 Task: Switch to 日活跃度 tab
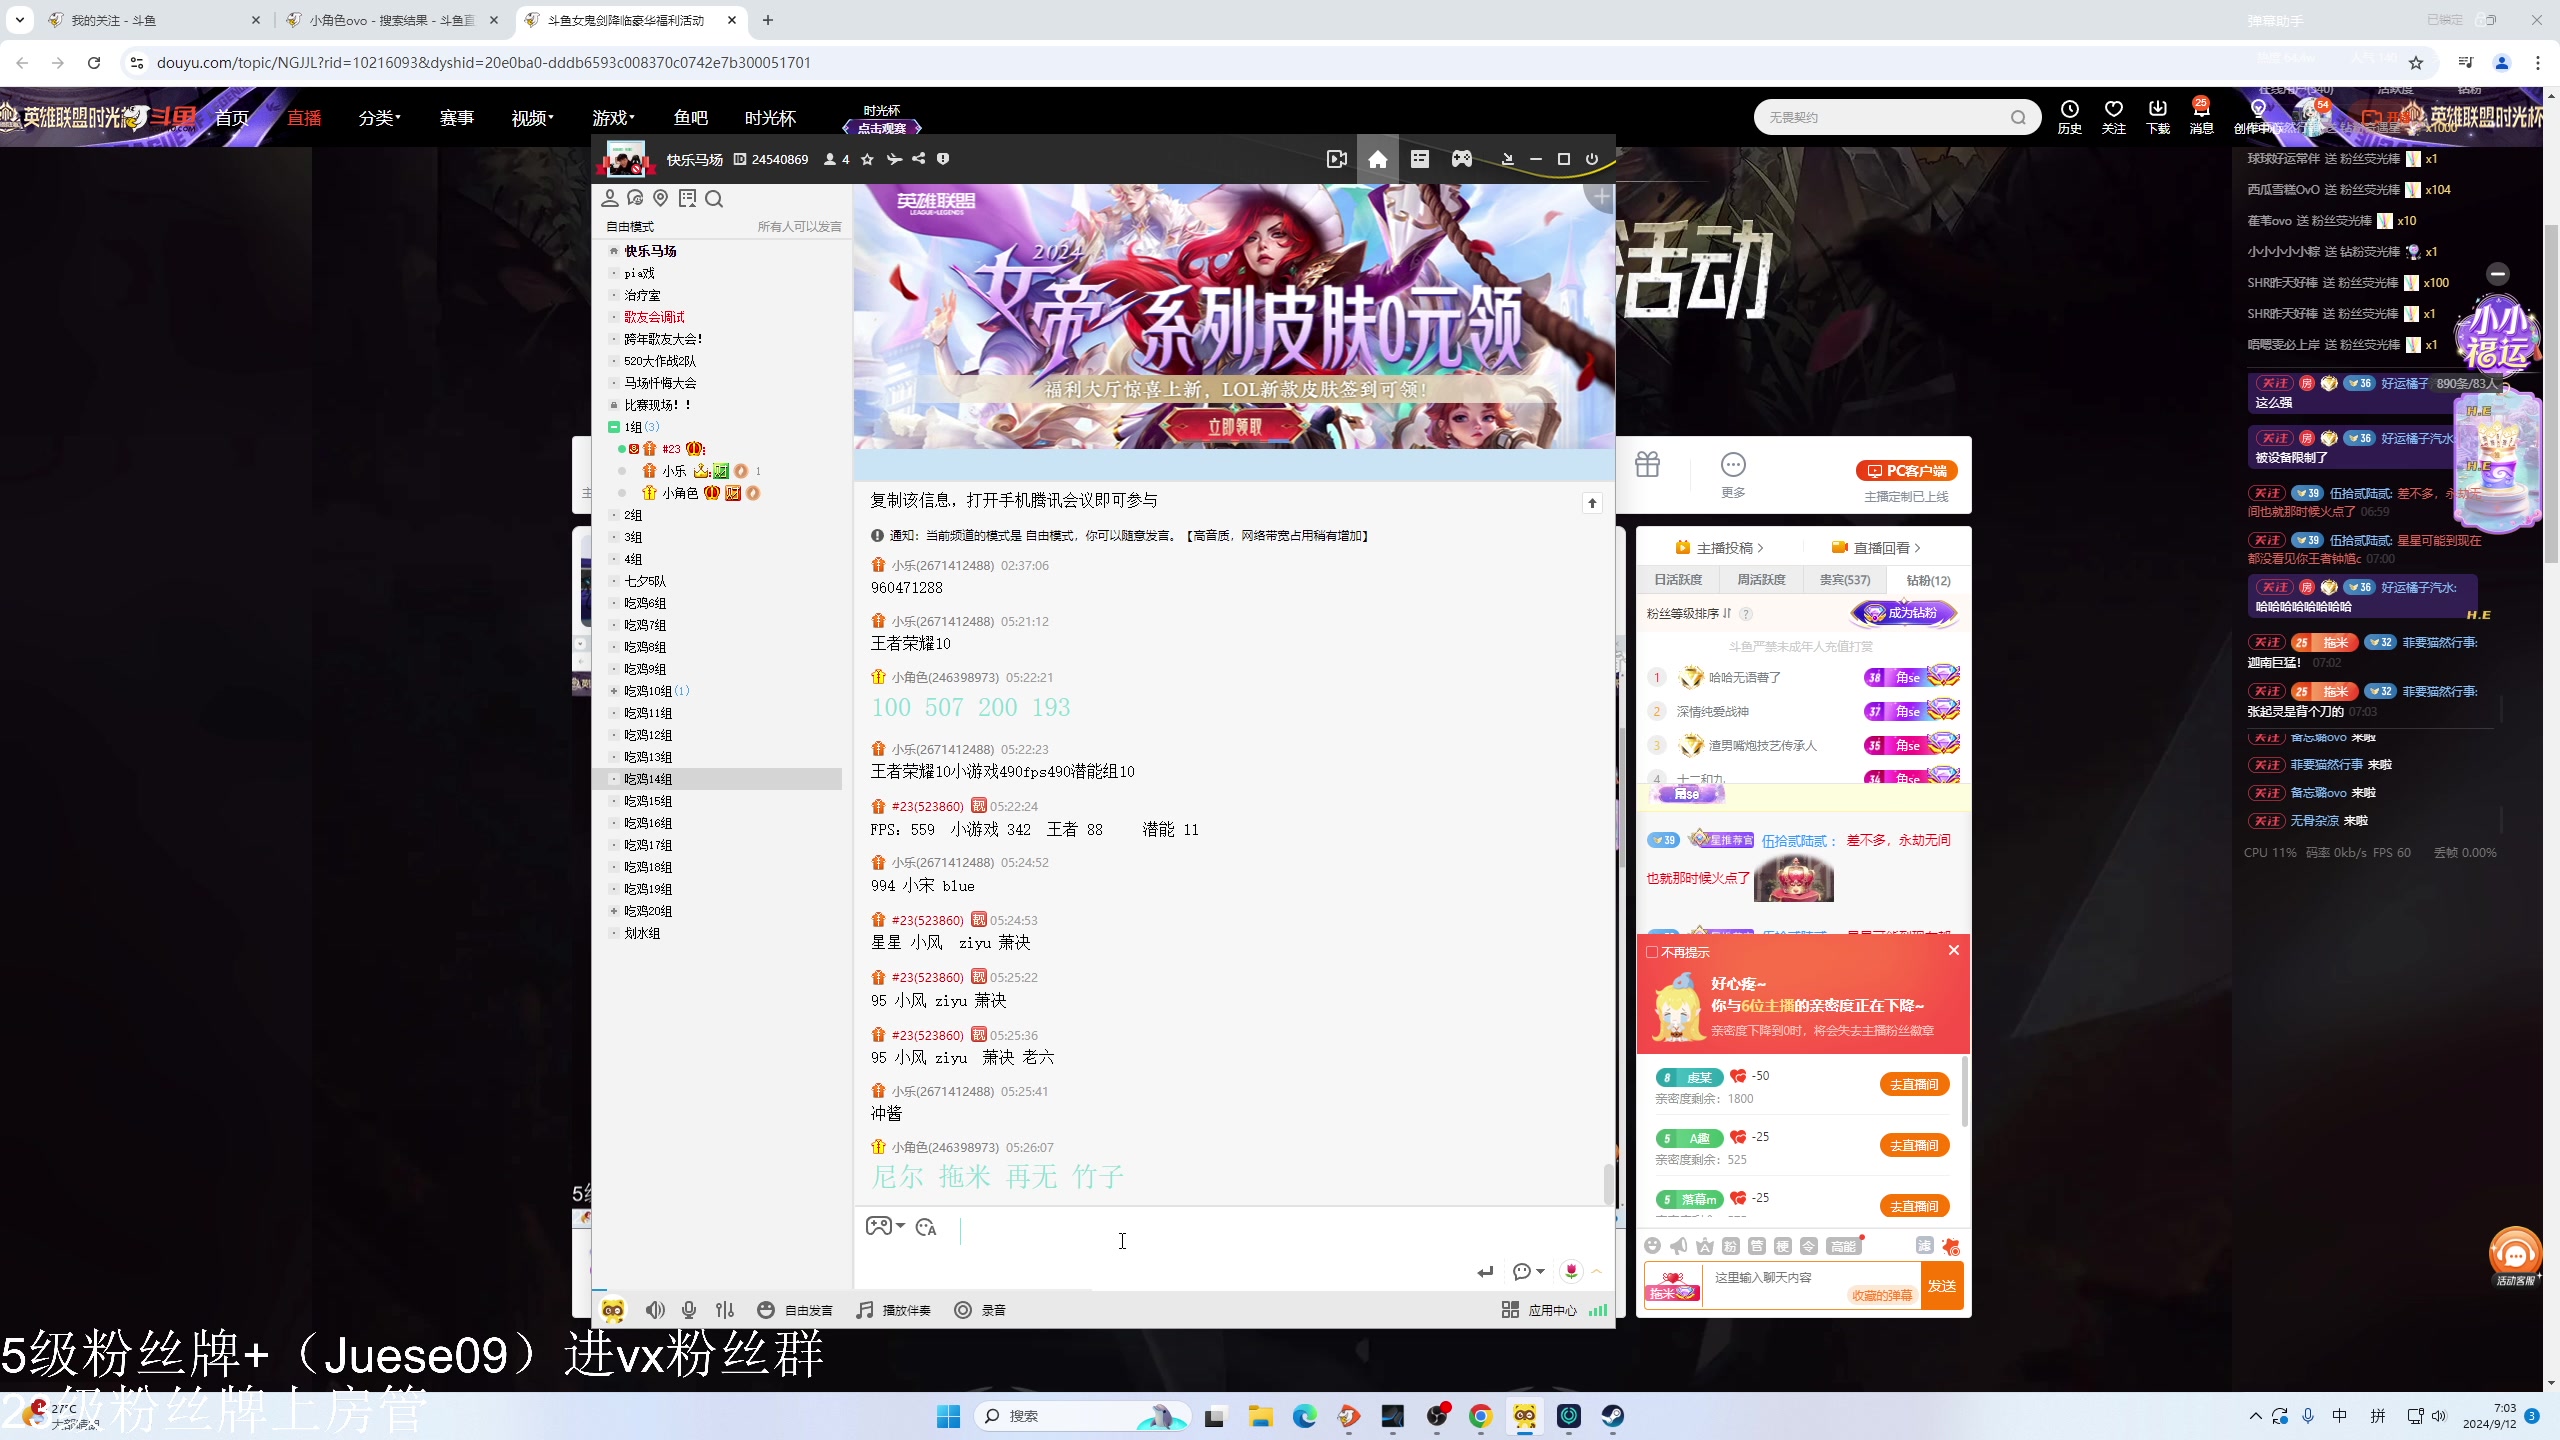coord(1678,580)
